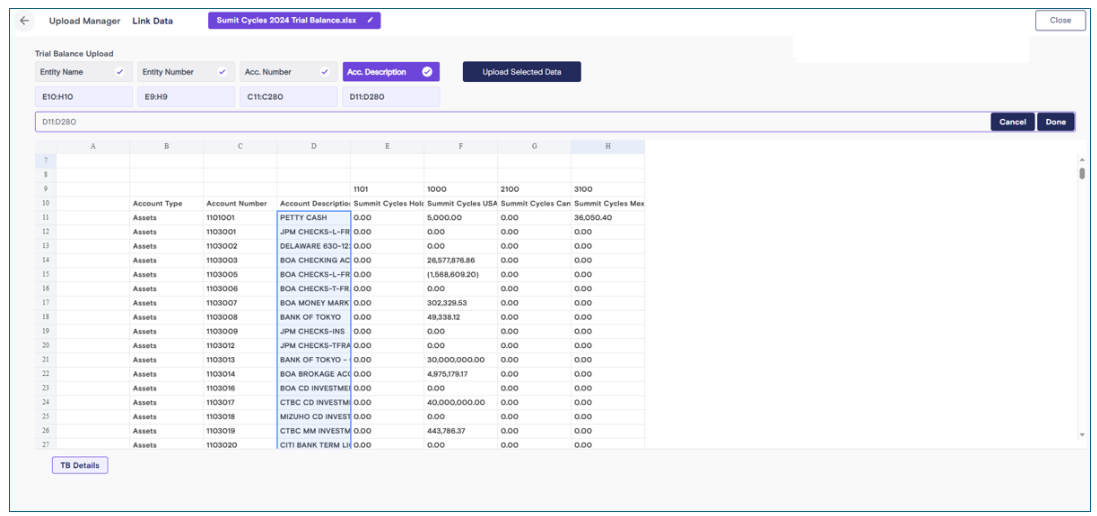
Task: Click the E10:H10 range box
Action: click(83, 96)
